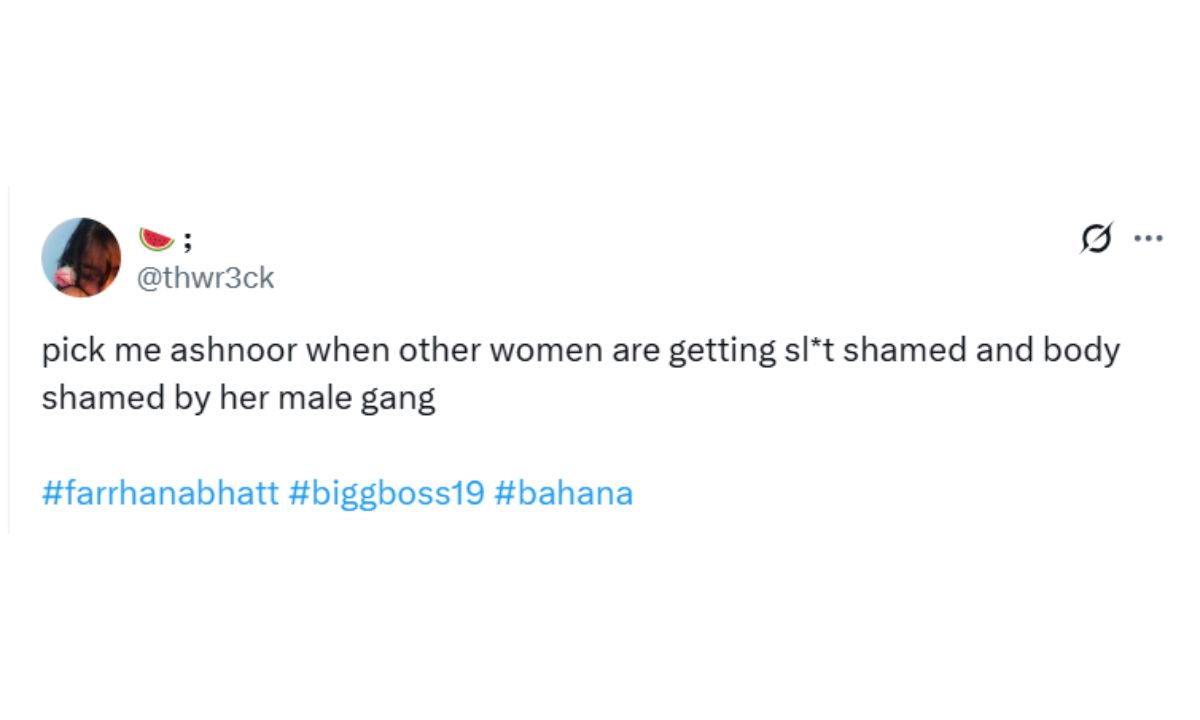Click the semicolon in the display name
This screenshot has height=720, width=1200.
click(187, 240)
